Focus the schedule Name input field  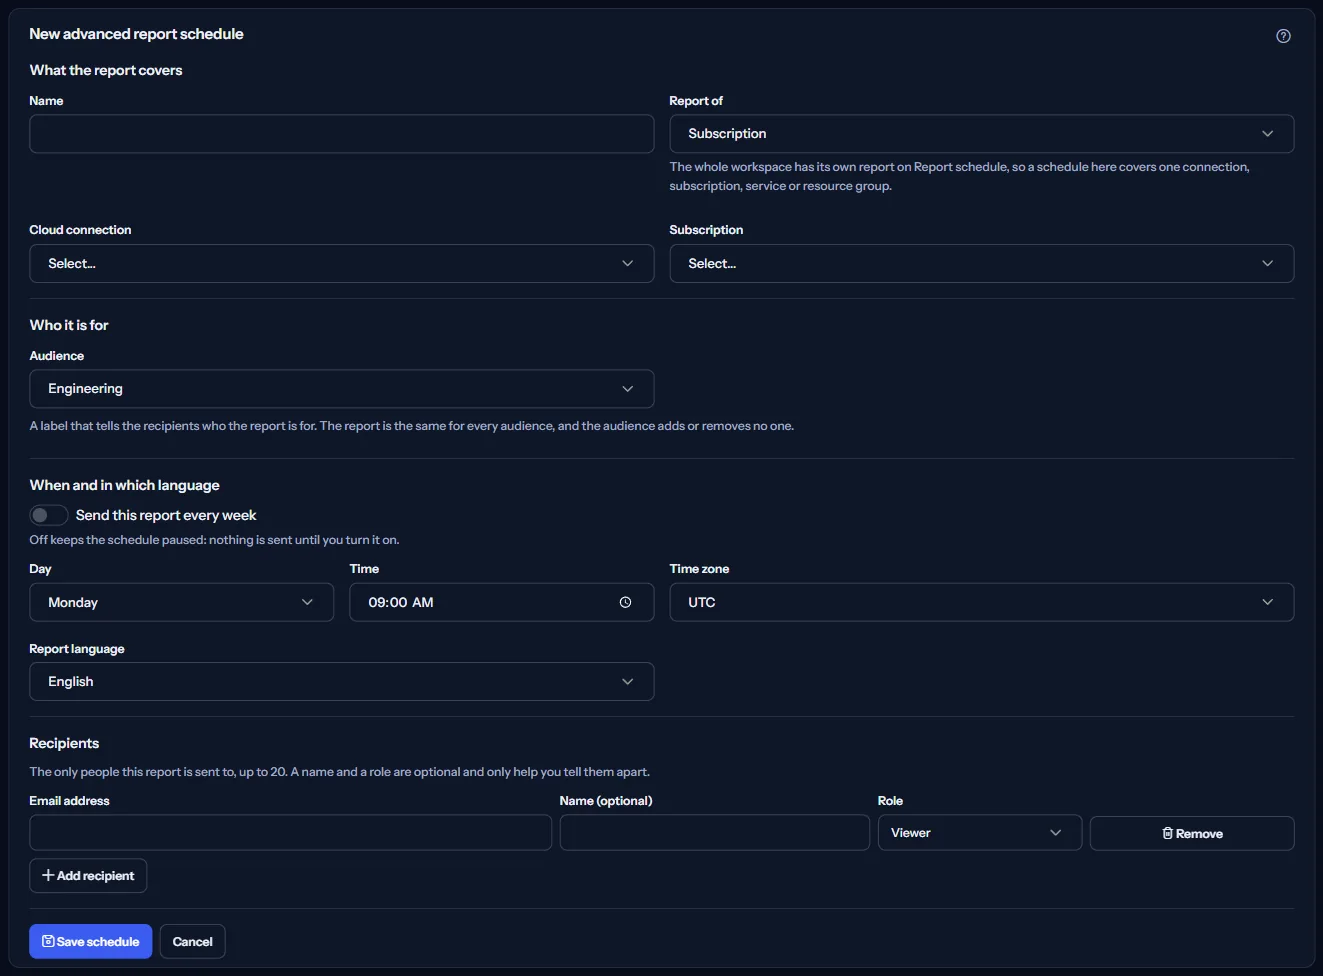pyautogui.click(x=341, y=134)
